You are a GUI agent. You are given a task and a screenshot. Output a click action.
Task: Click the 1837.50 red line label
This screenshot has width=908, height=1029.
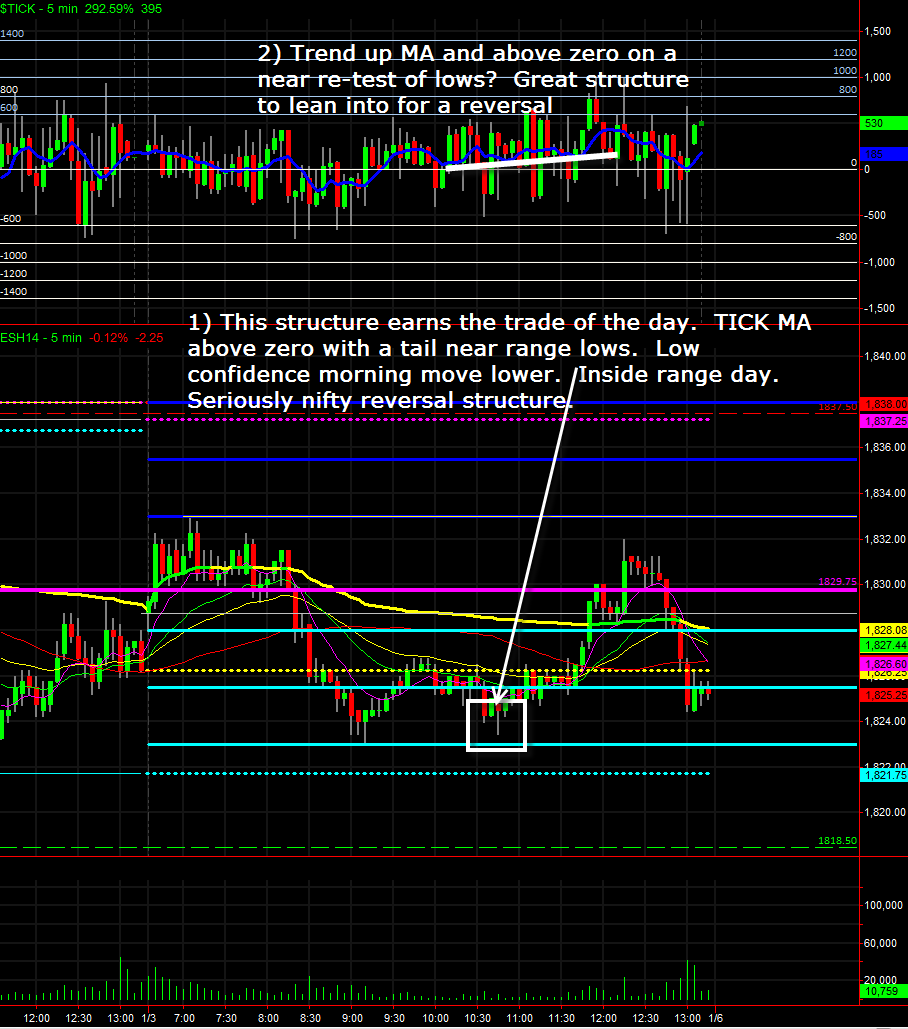coord(837,407)
